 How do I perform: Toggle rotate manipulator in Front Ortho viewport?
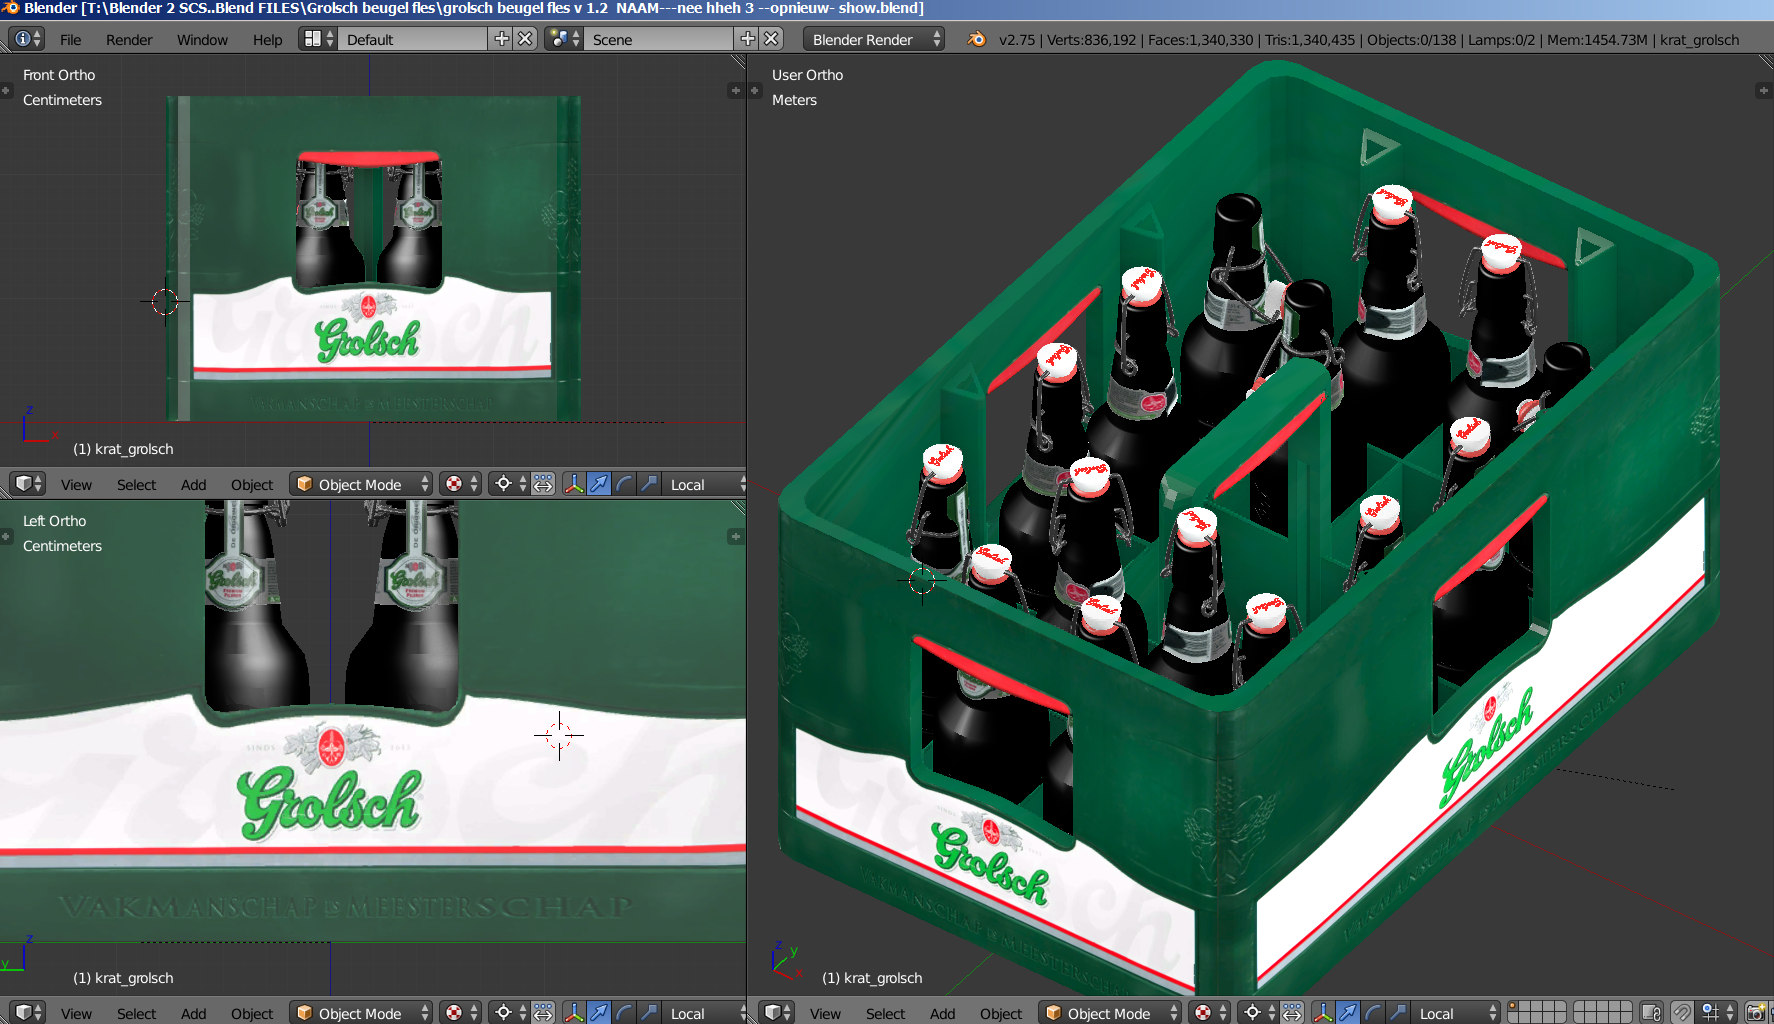(x=624, y=484)
